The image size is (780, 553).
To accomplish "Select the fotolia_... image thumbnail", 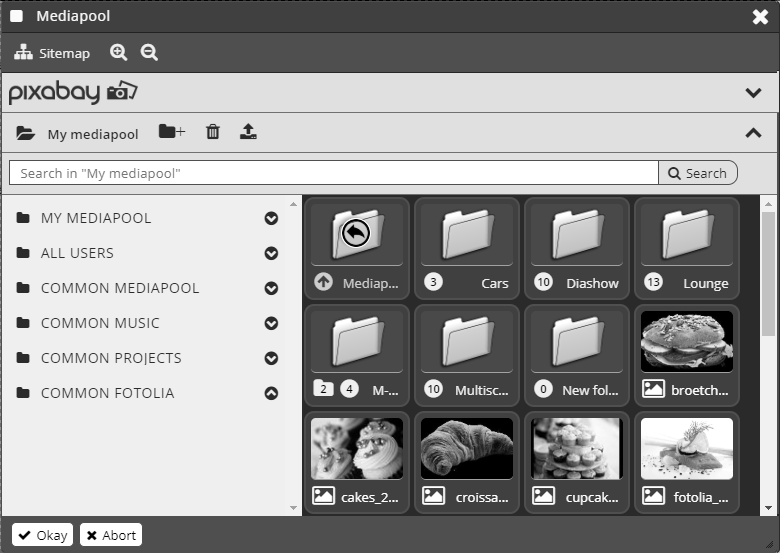I will tap(687, 449).
